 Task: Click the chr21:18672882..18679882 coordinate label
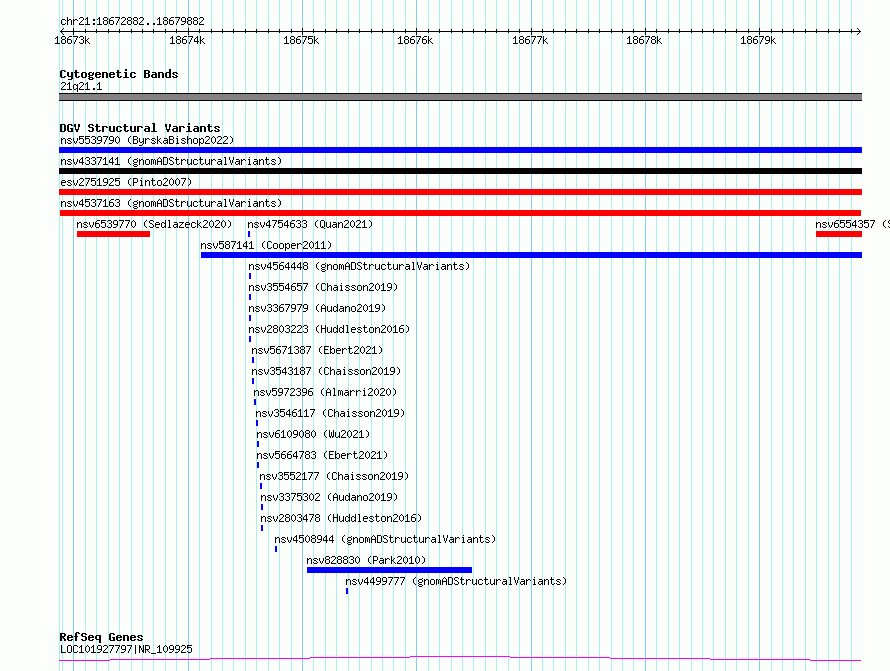click(x=132, y=22)
